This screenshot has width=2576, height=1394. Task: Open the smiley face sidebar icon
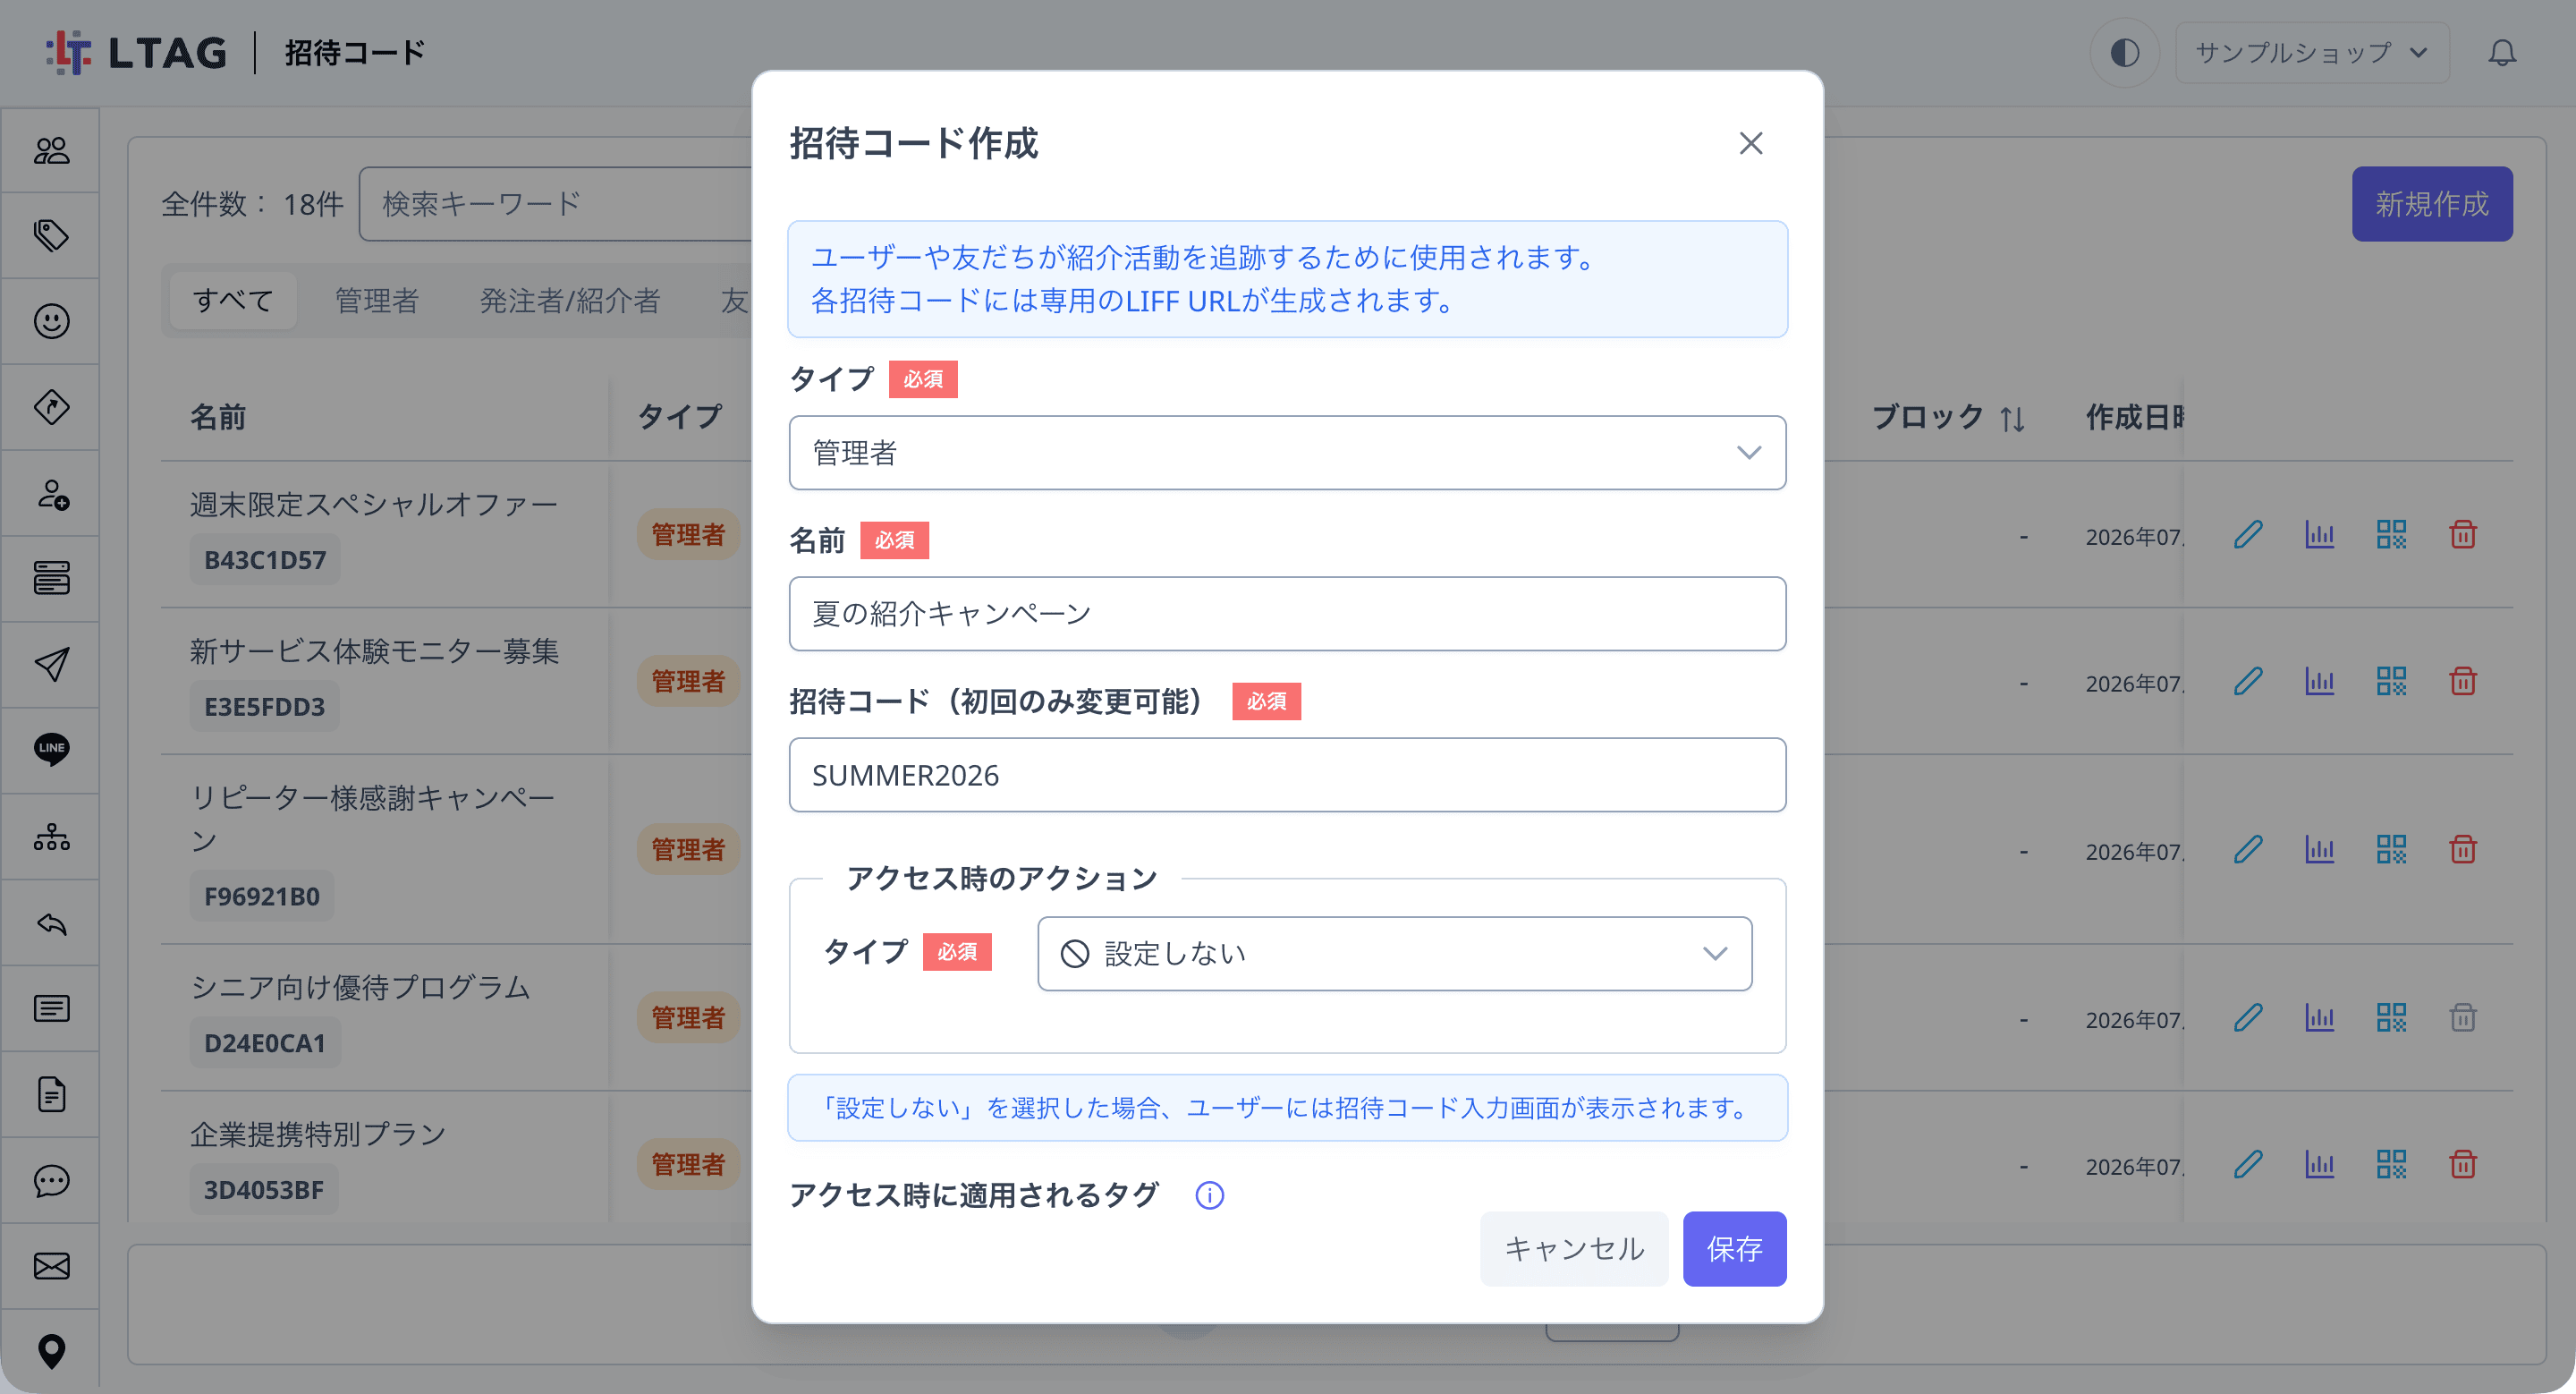pos(51,321)
